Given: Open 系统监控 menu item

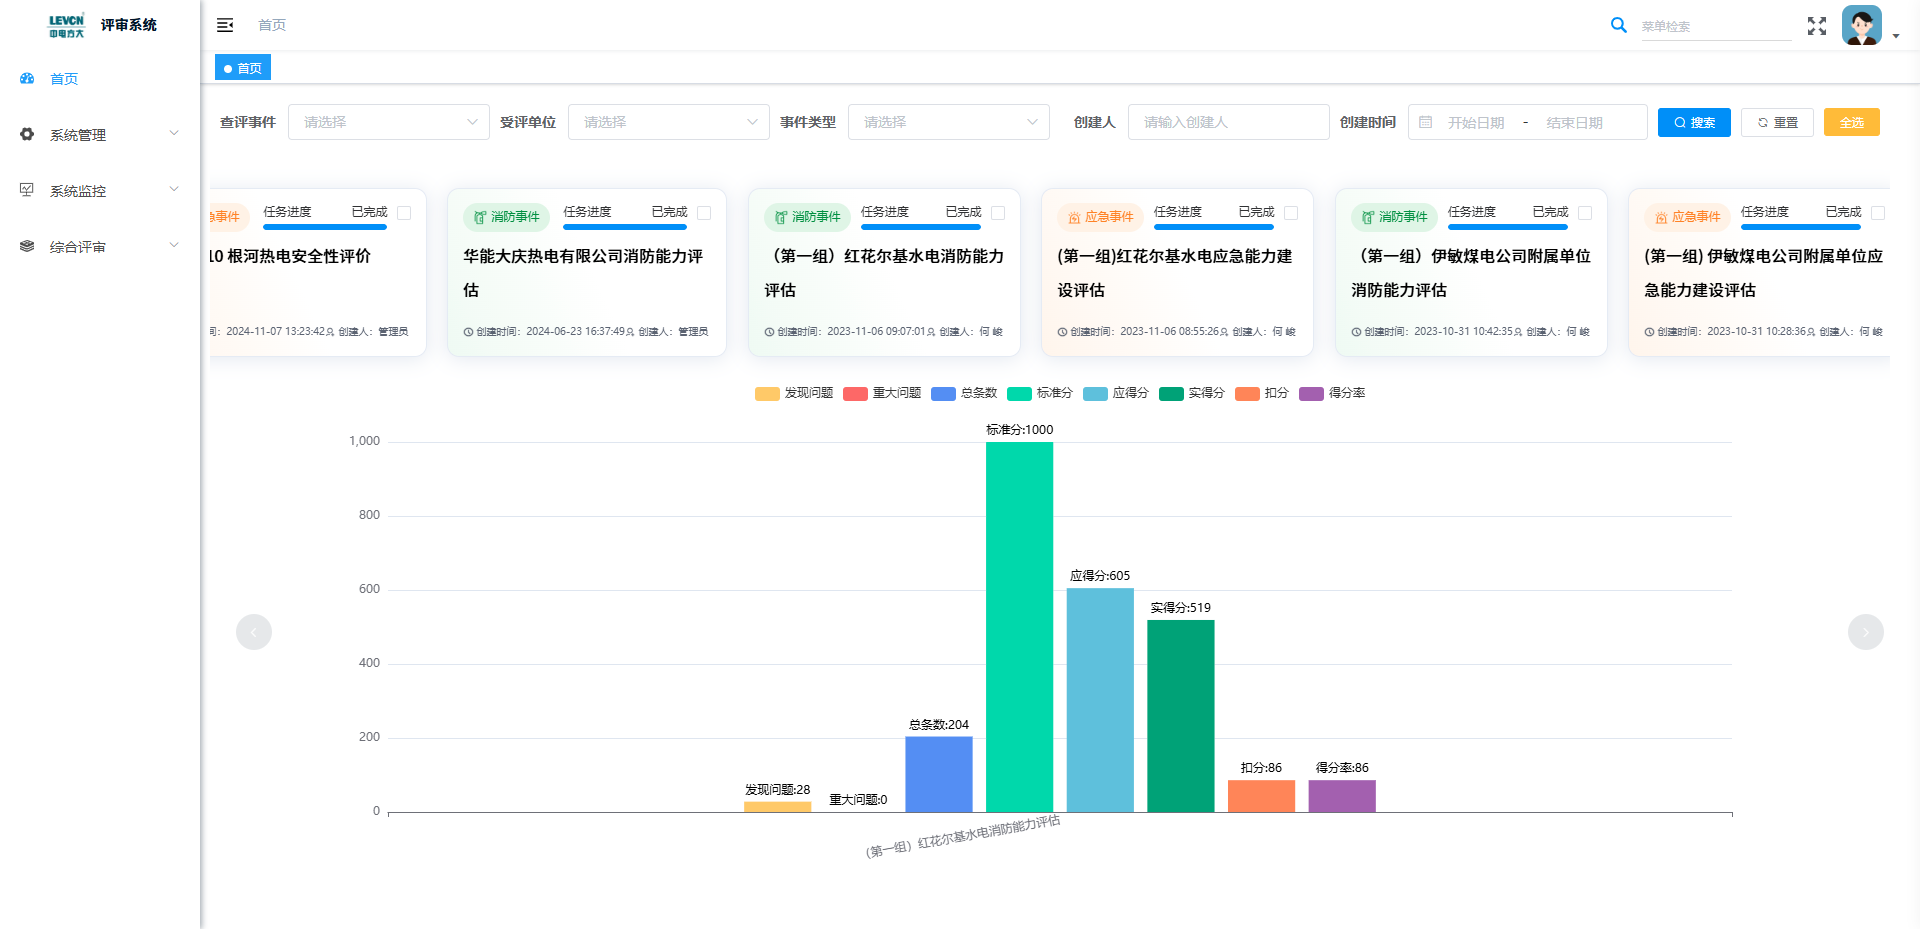Looking at the screenshot, I should pos(100,191).
